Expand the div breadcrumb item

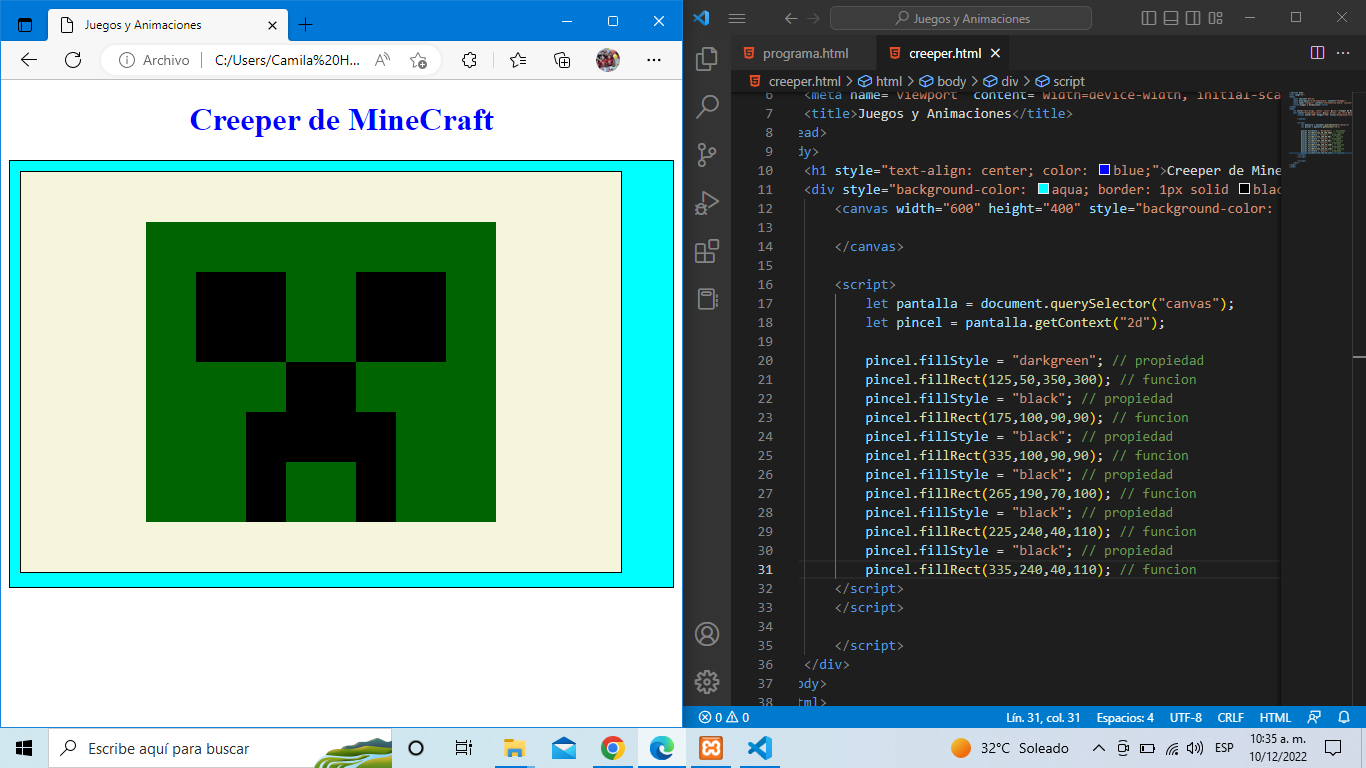pos(1001,81)
